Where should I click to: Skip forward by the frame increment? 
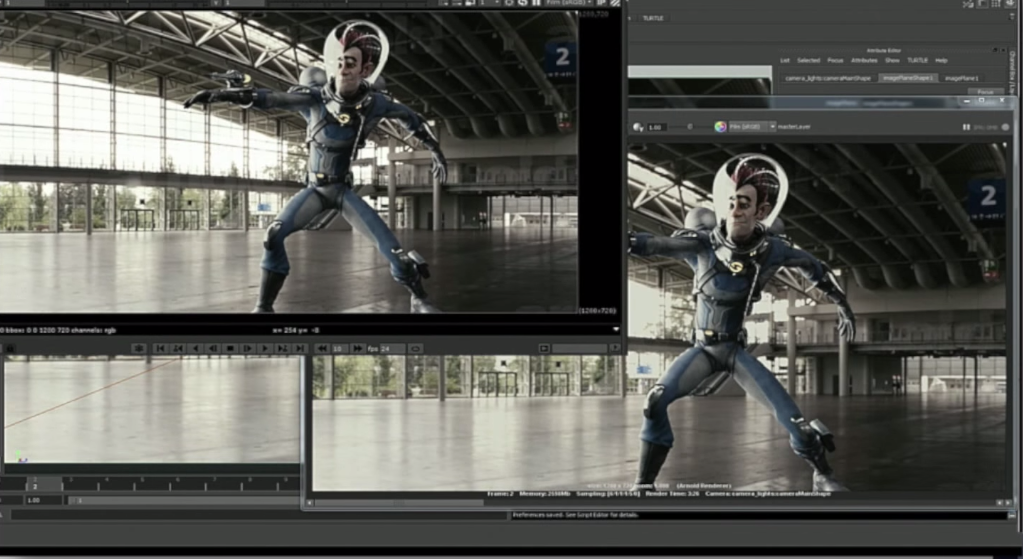click(x=357, y=348)
